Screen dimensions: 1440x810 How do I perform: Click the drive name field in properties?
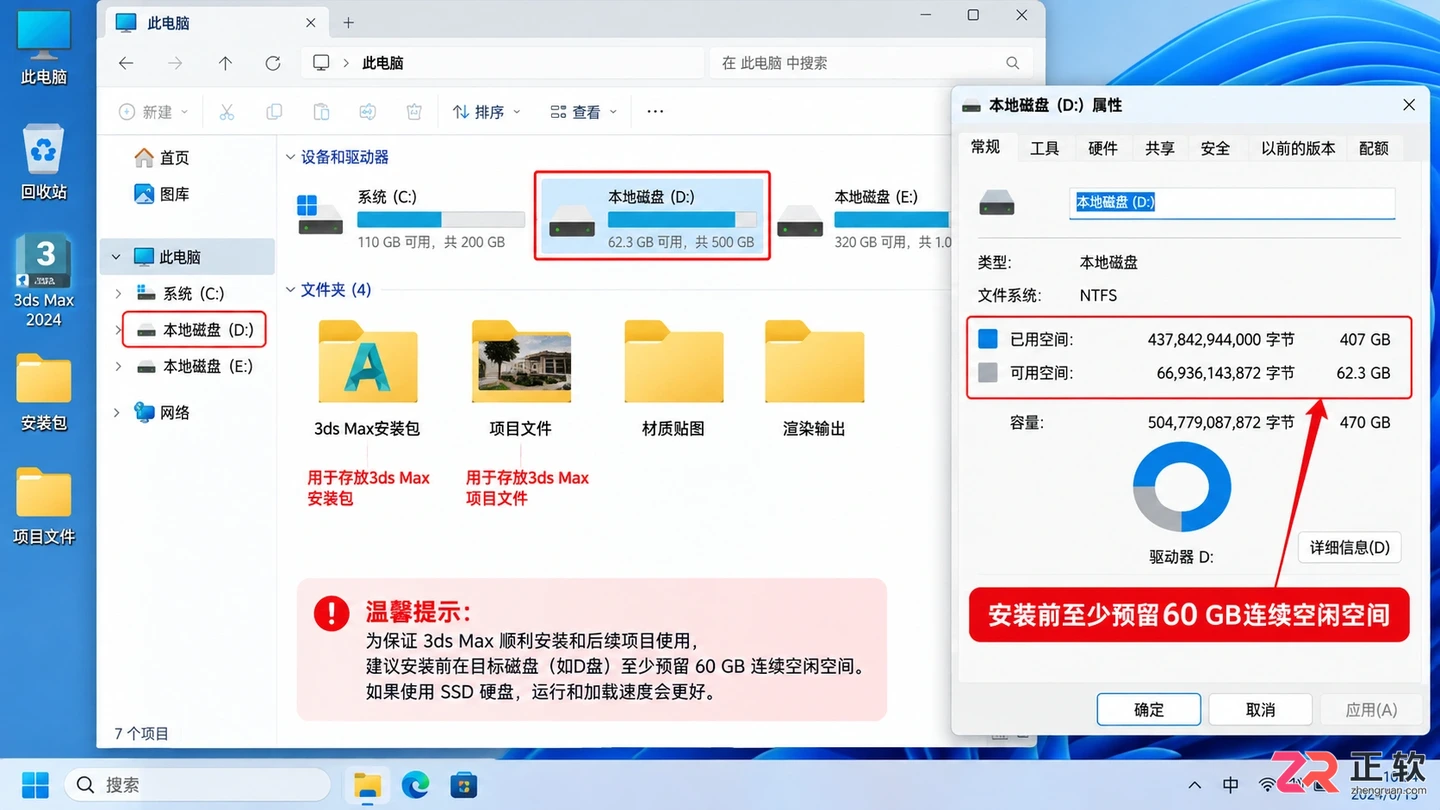click(1232, 202)
